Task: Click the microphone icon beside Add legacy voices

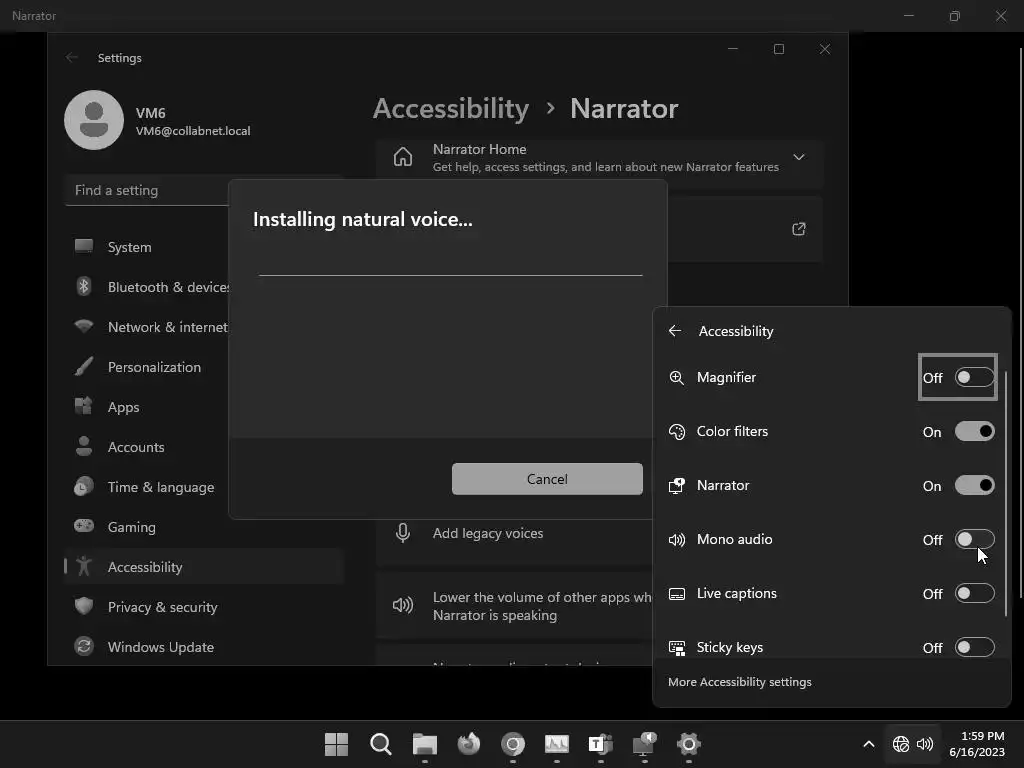Action: pos(403,534)
